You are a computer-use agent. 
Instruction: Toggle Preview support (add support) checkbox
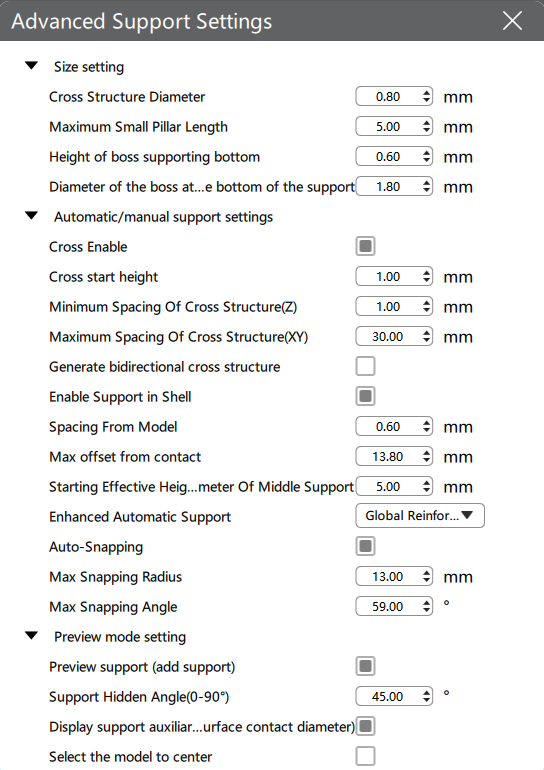tap(365, 666)
